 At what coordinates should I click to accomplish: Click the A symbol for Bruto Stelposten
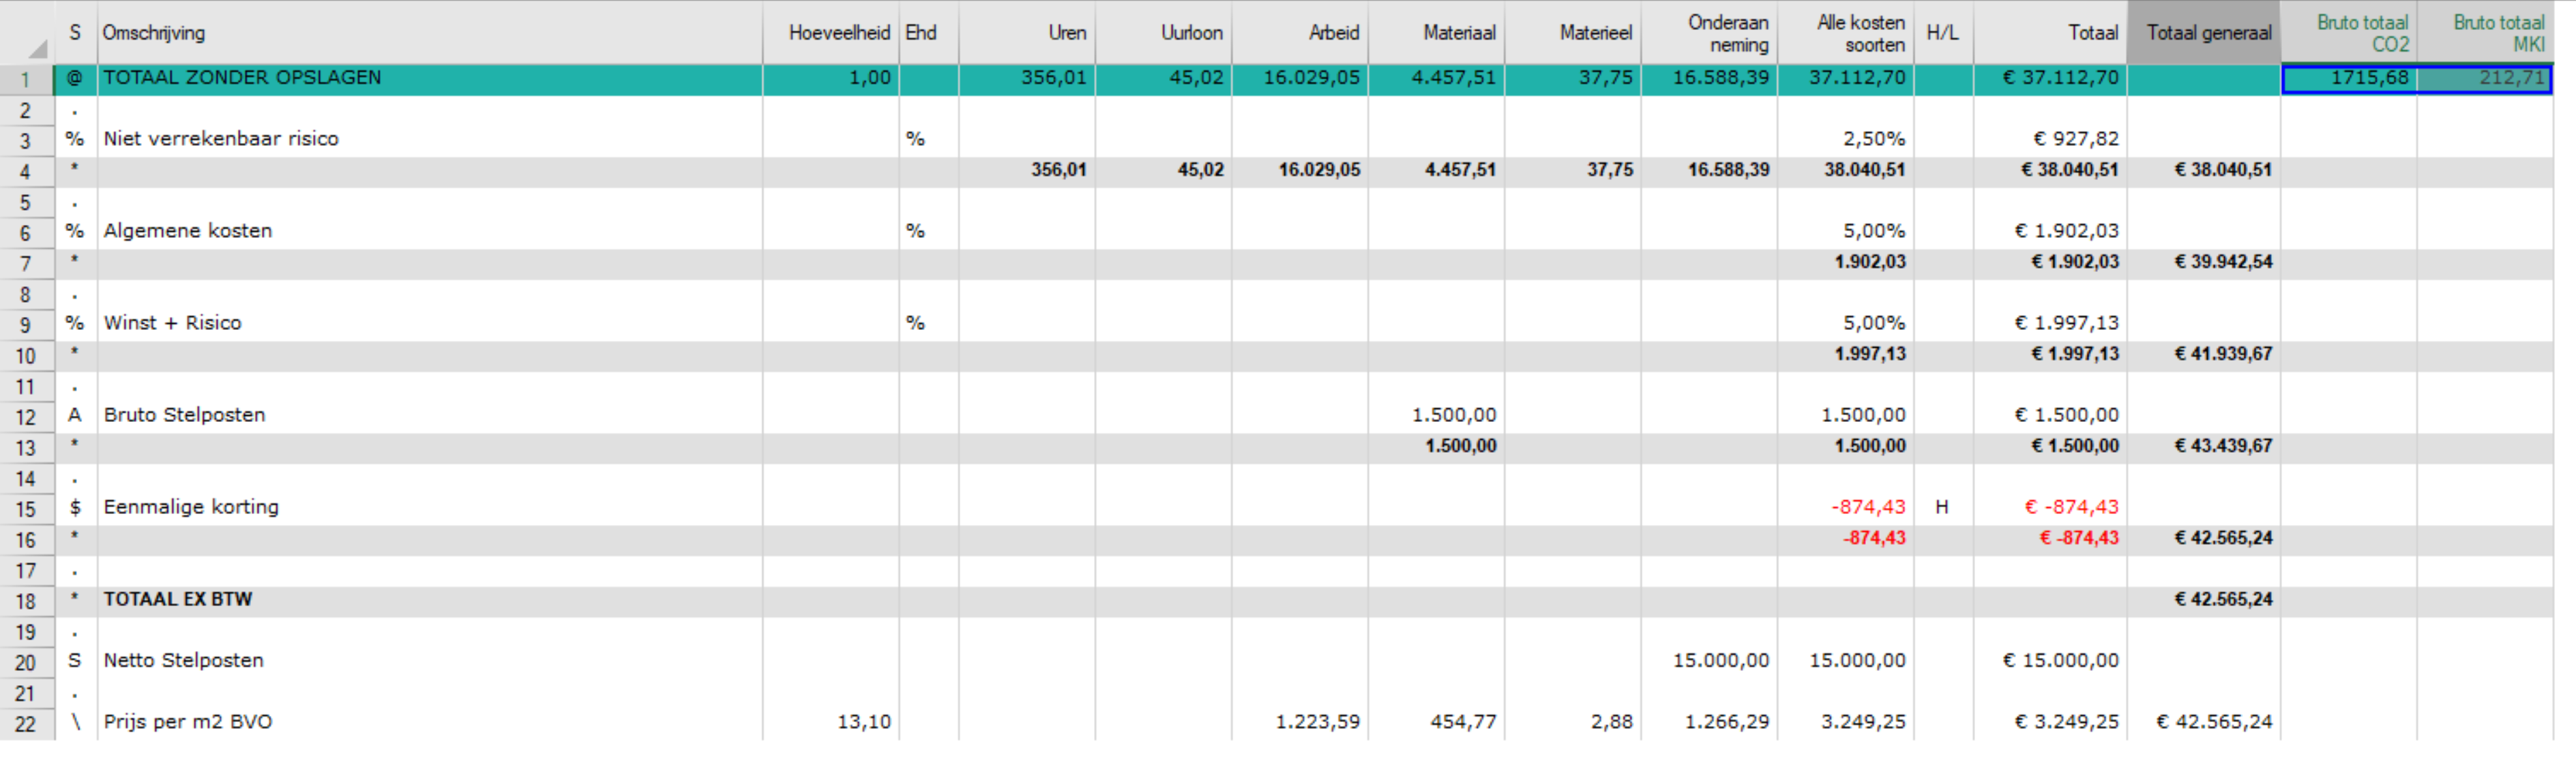[x=75, y=415]
